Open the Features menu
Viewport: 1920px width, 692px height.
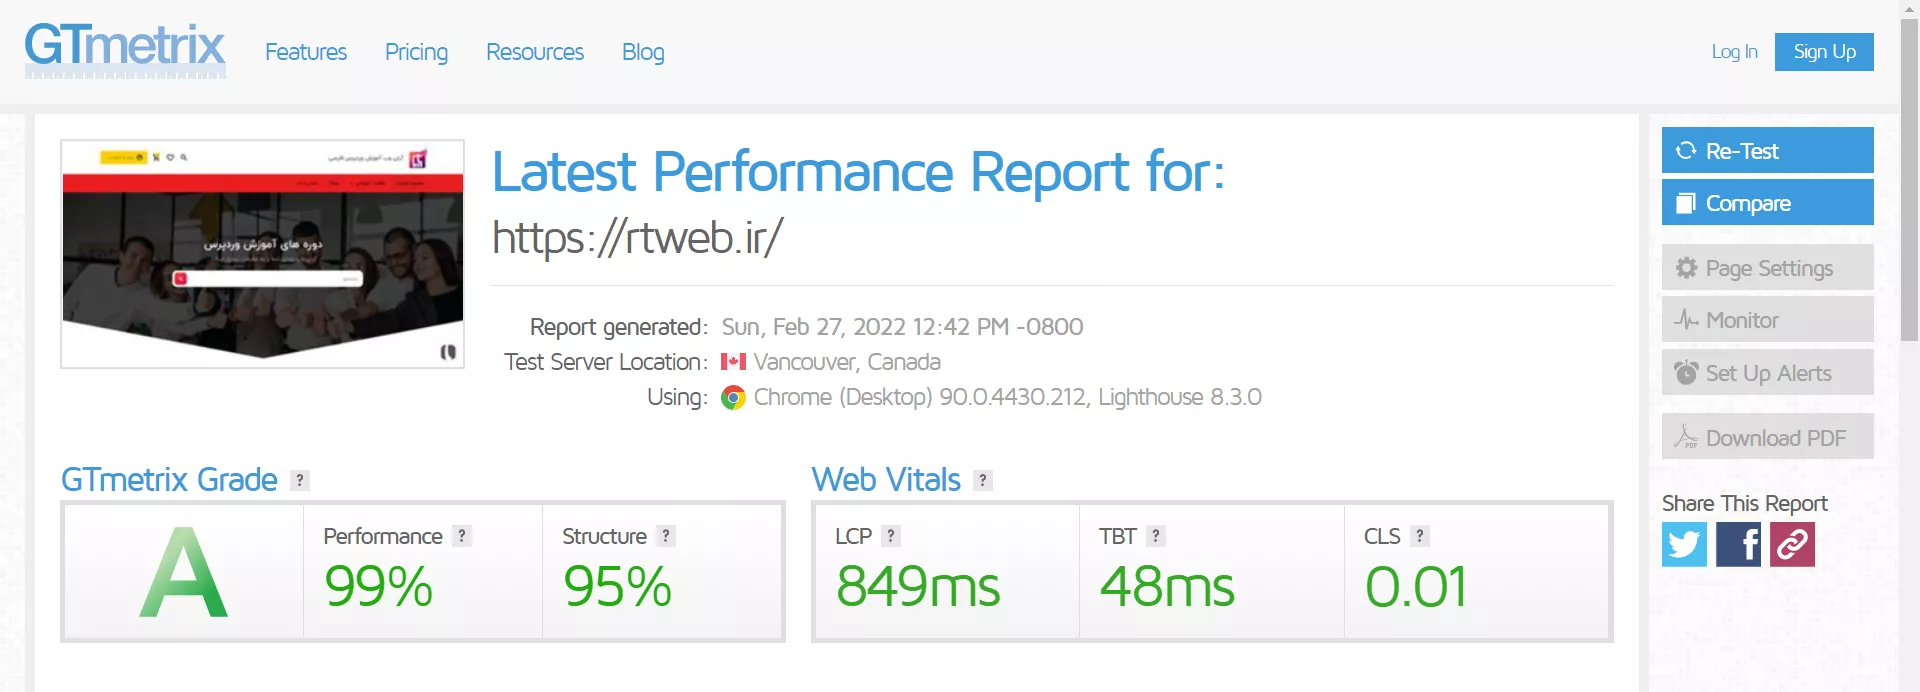(306, 52)
